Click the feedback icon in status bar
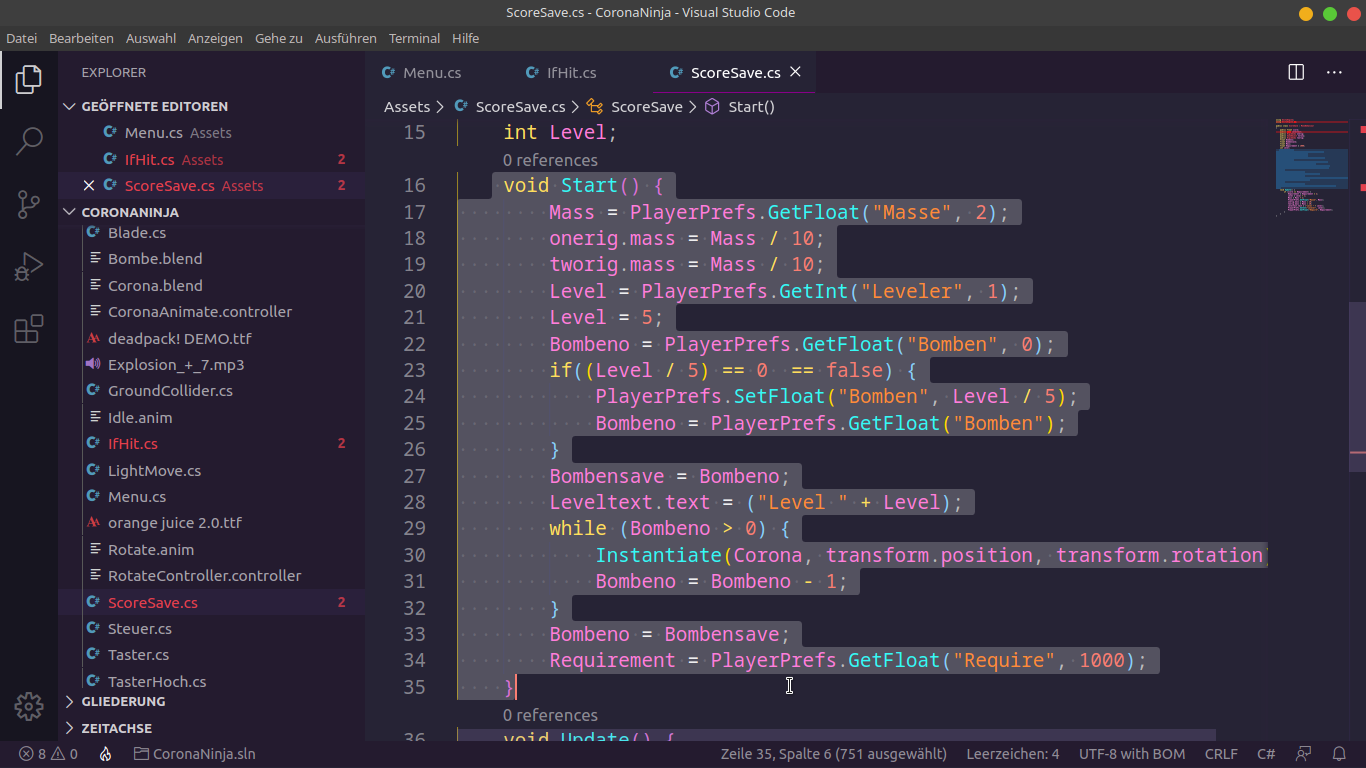 (x=1304, y=754)
